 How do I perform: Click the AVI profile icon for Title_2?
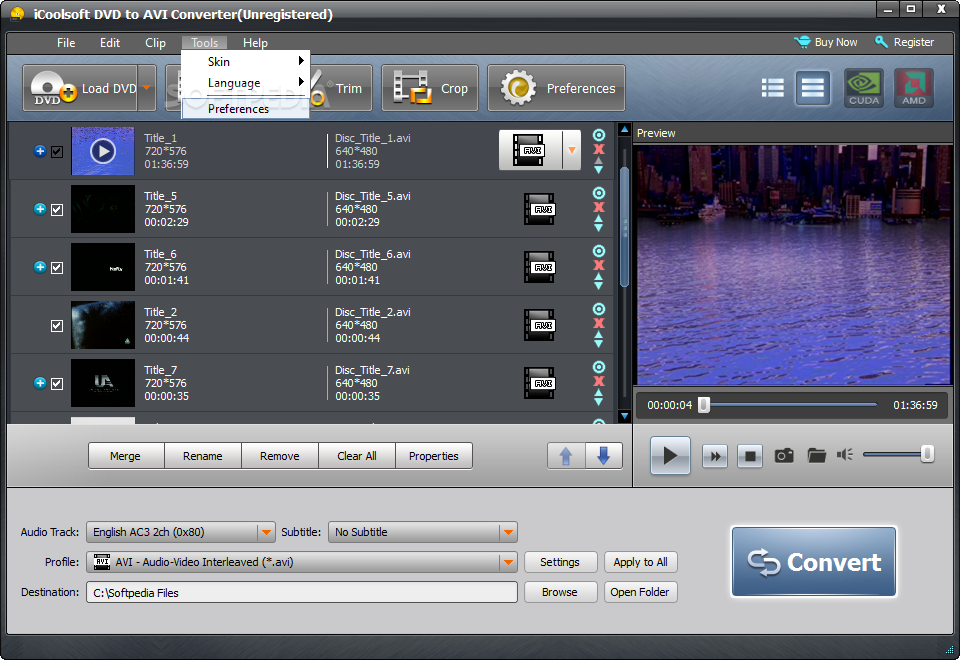(x=539, y=325)
